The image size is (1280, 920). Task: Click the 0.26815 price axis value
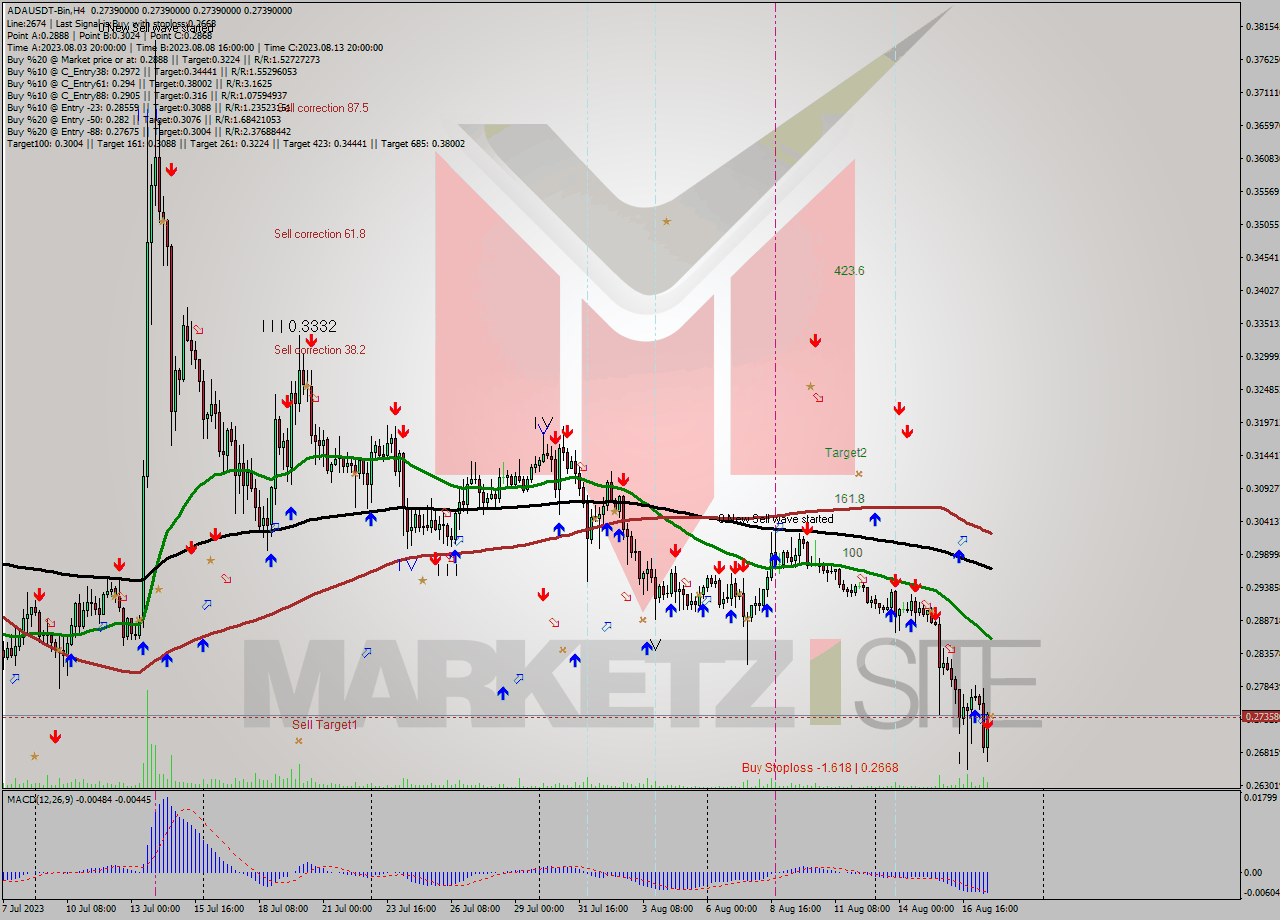(x=1263, y=753)
